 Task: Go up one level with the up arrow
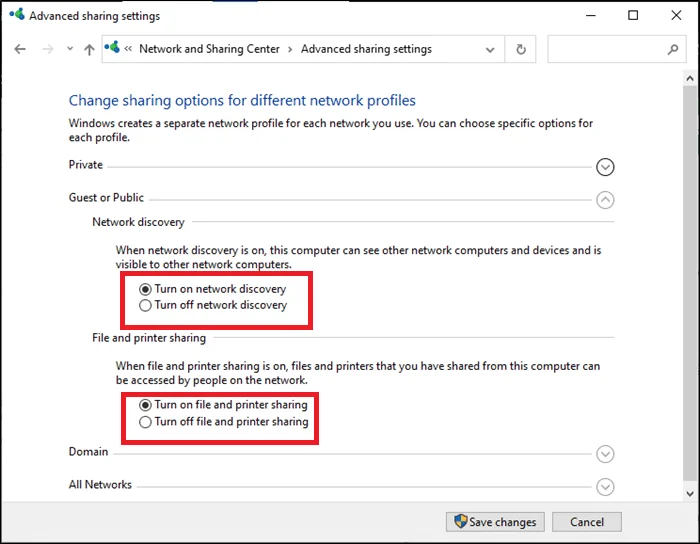[x=89, y=49]
